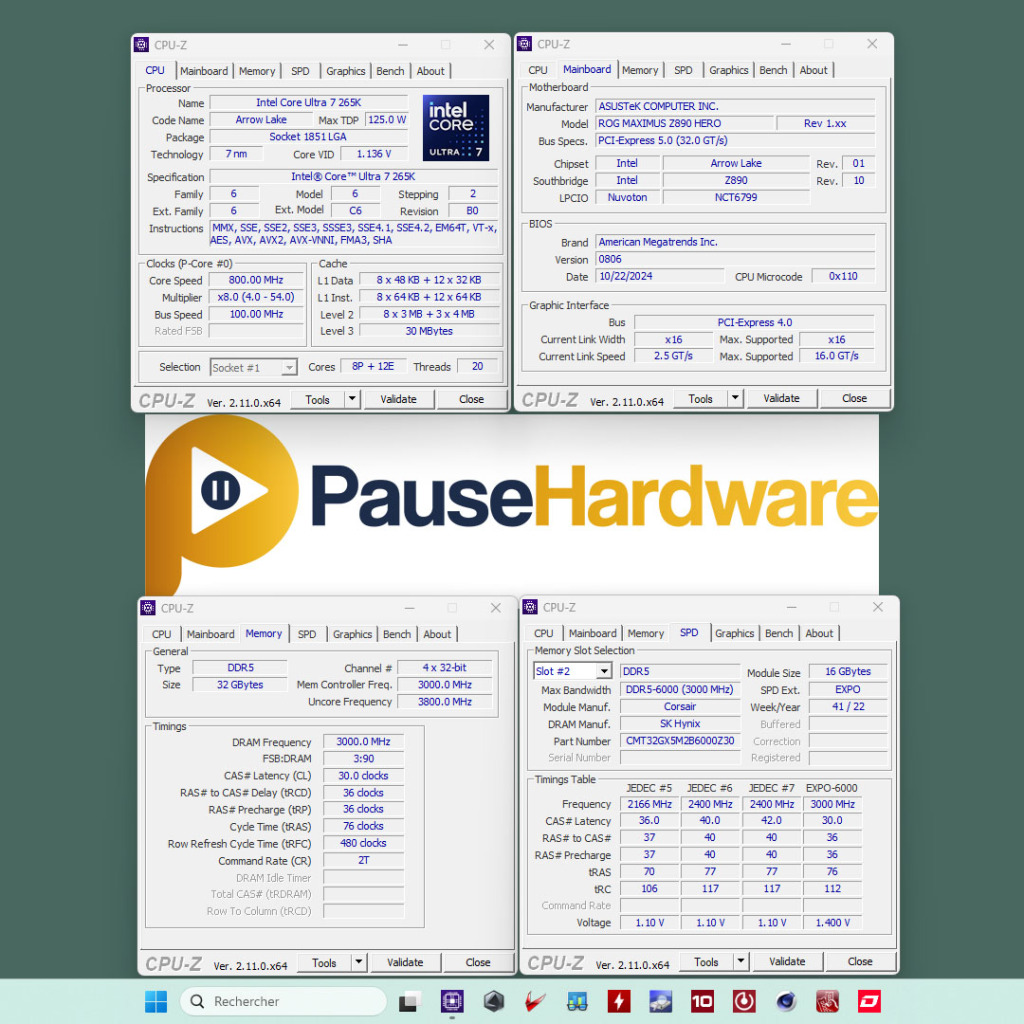The height and width of the screenshot is (1024, 1024).
Task: Click Tools button in Mainboard window
Action: [x=700, y=398]
